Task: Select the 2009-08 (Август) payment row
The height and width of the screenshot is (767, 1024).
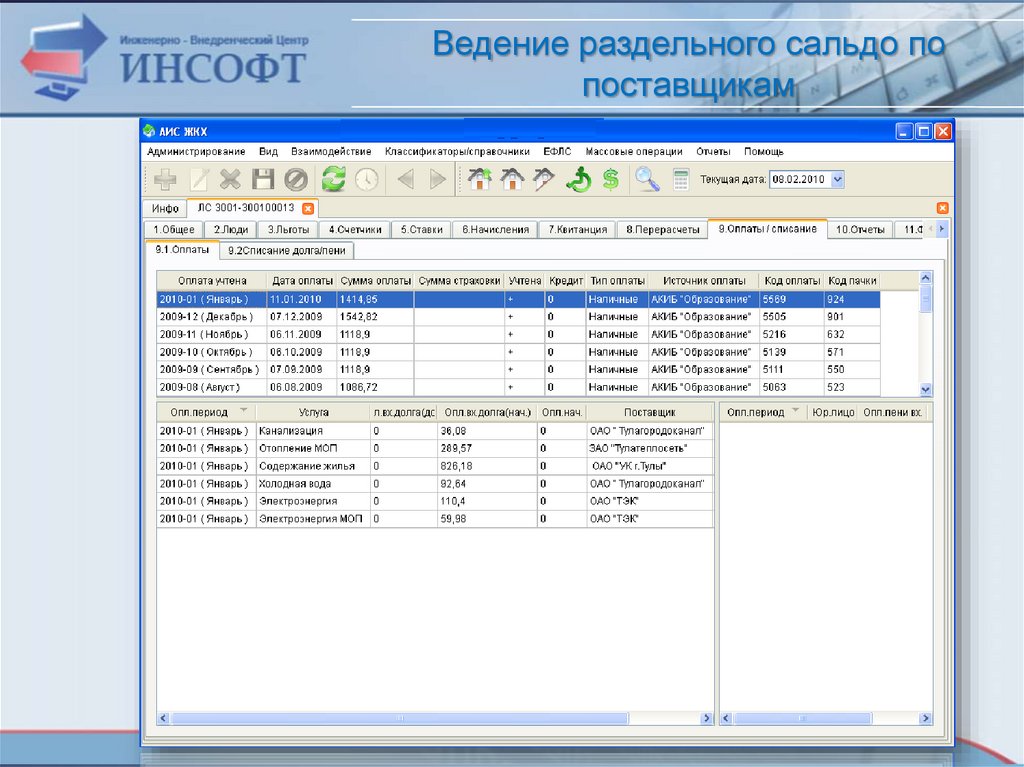Action: (x=519, y=387)
